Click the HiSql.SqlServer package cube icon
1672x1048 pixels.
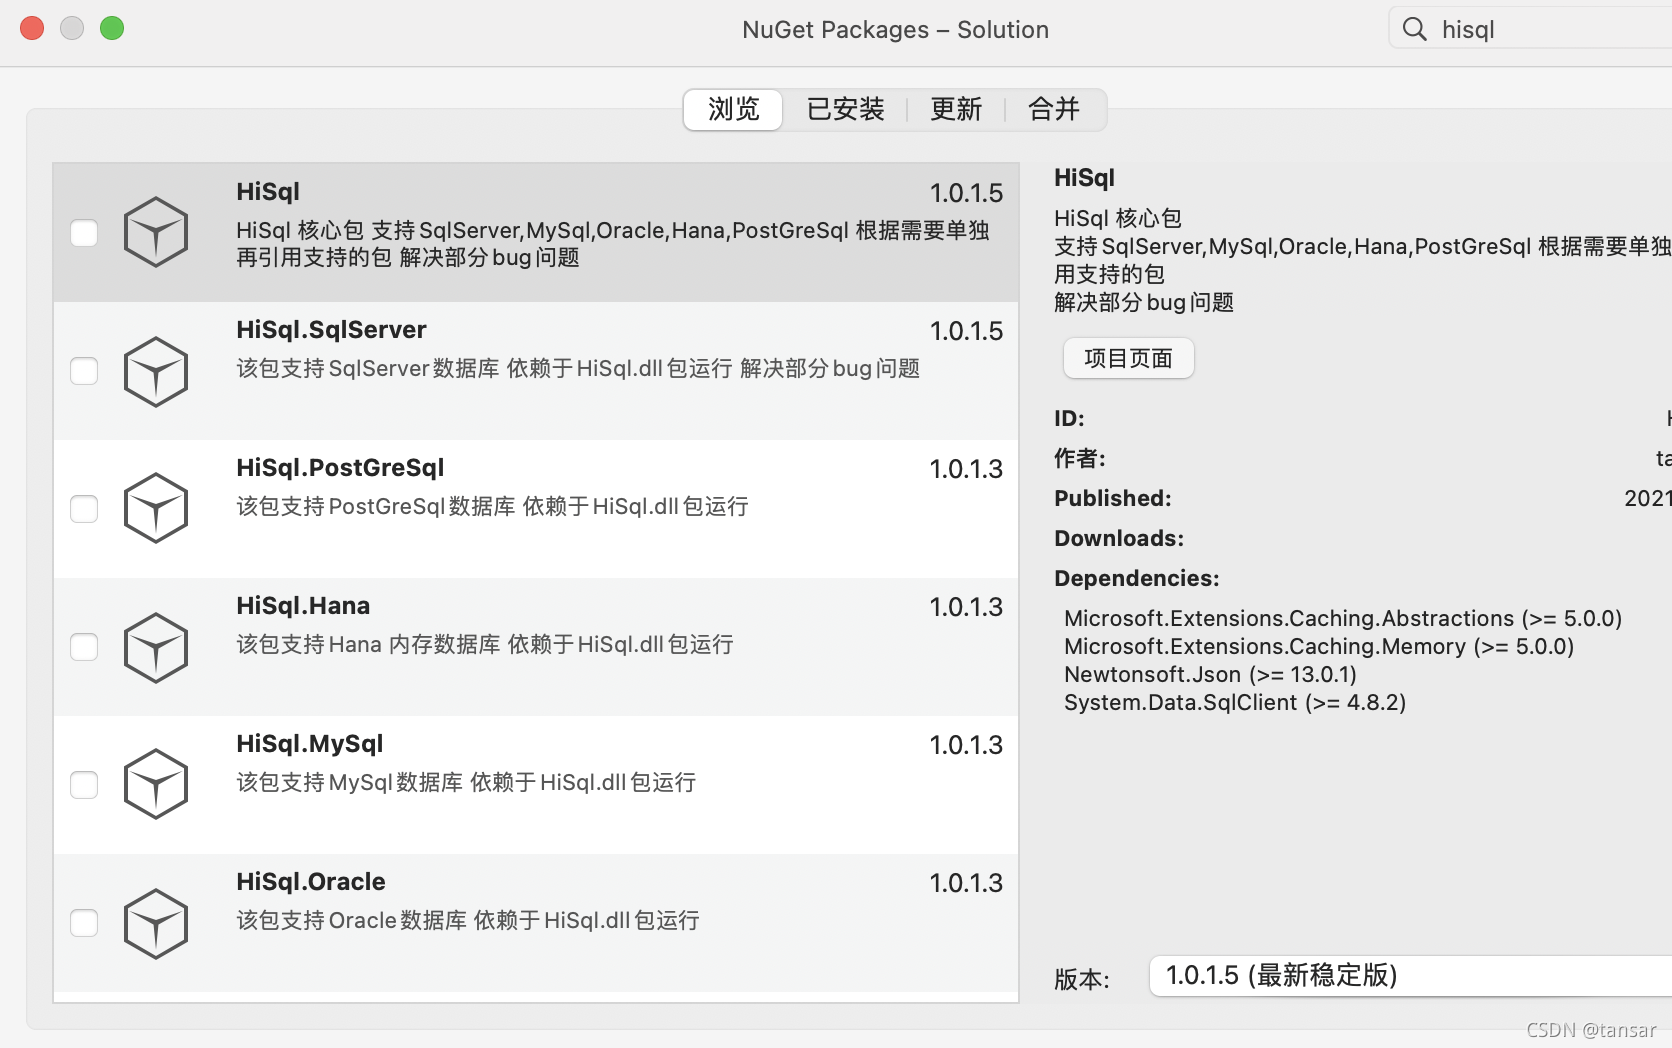156,371
